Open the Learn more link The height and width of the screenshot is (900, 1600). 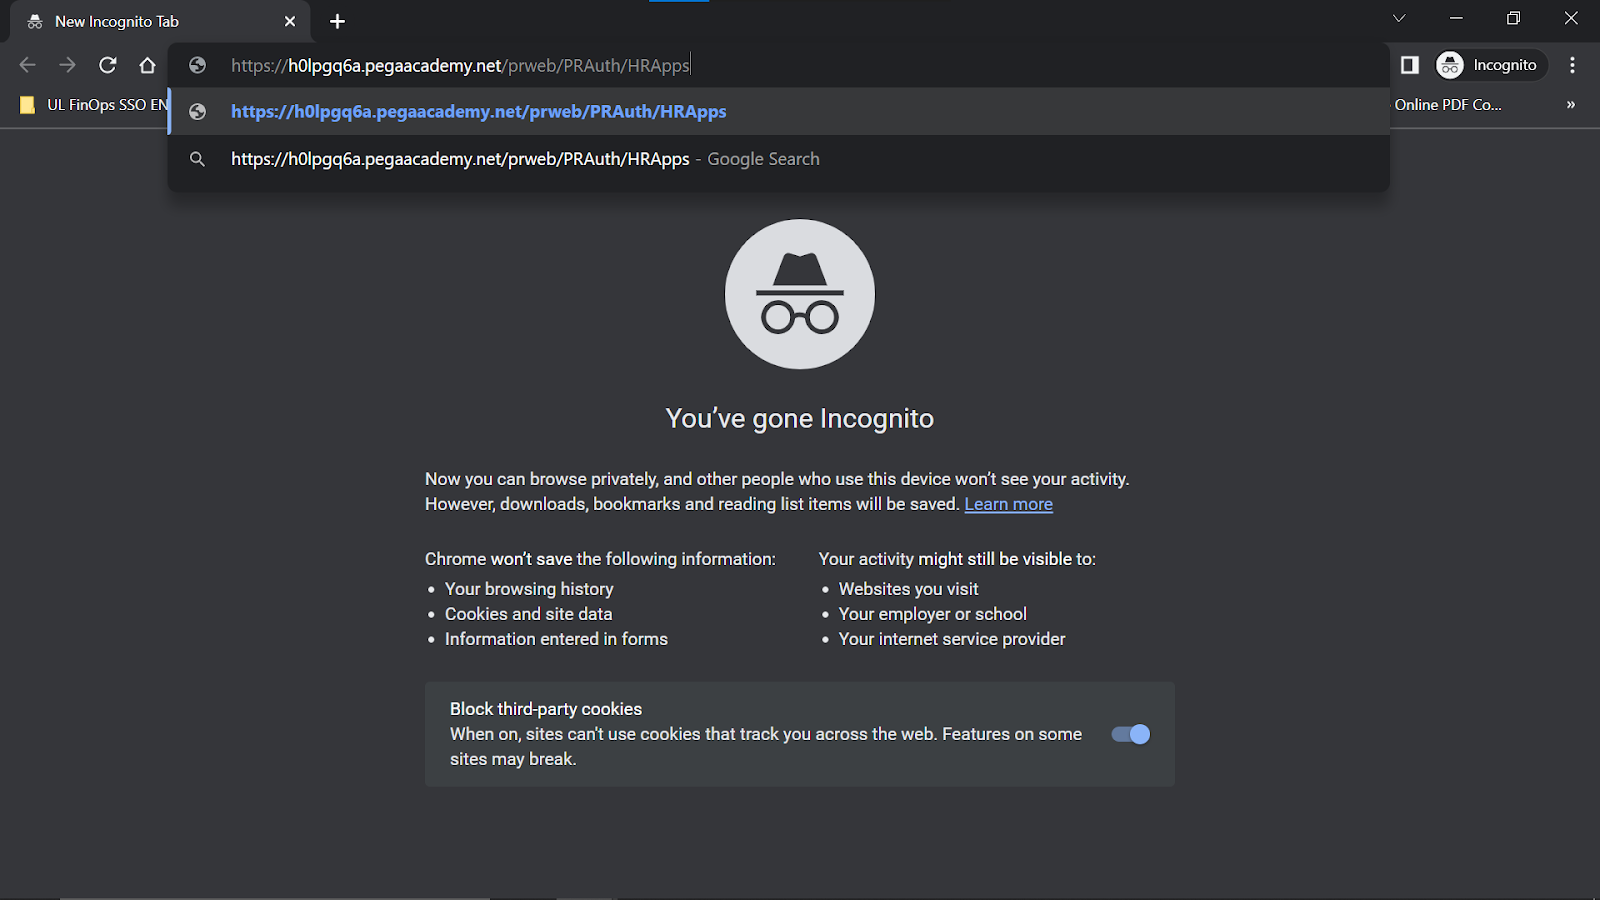[x=1008, y=504]
